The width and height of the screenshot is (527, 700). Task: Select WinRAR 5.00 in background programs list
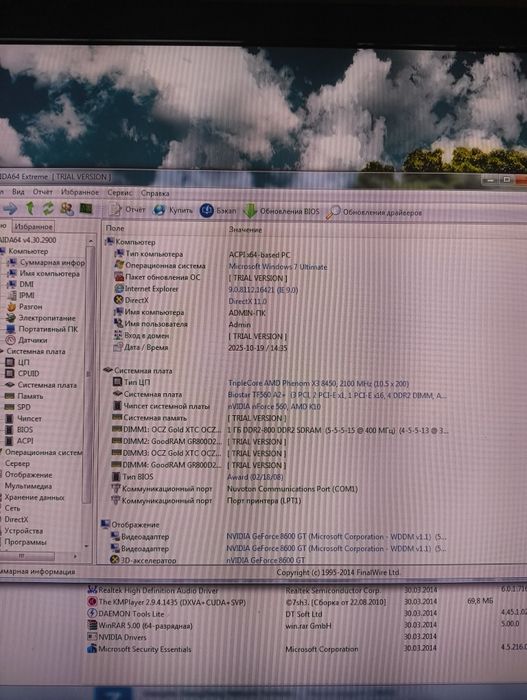coord(140,626)
